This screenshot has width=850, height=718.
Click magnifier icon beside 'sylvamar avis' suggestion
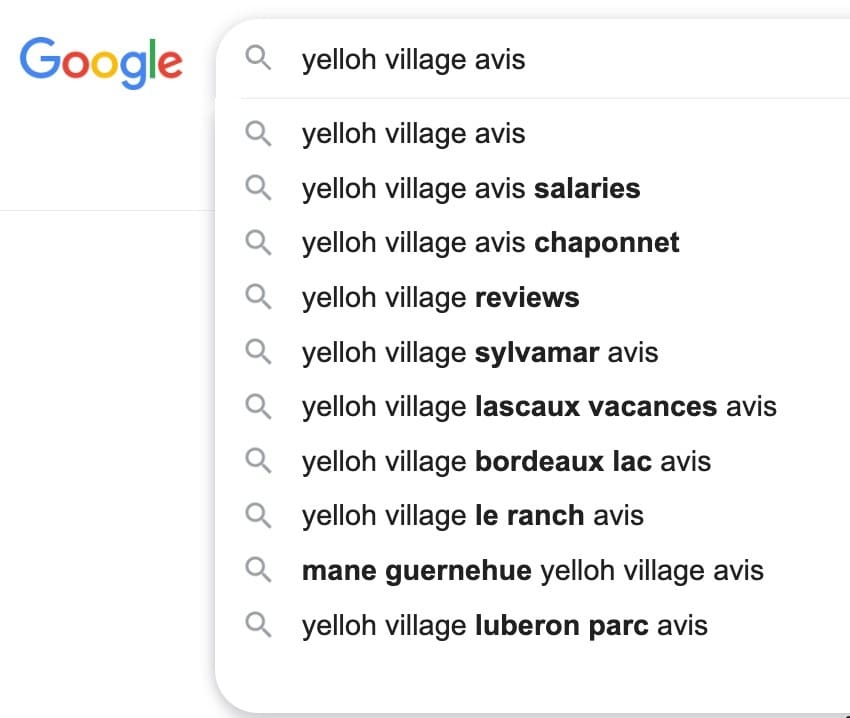(x=258, y=352)
